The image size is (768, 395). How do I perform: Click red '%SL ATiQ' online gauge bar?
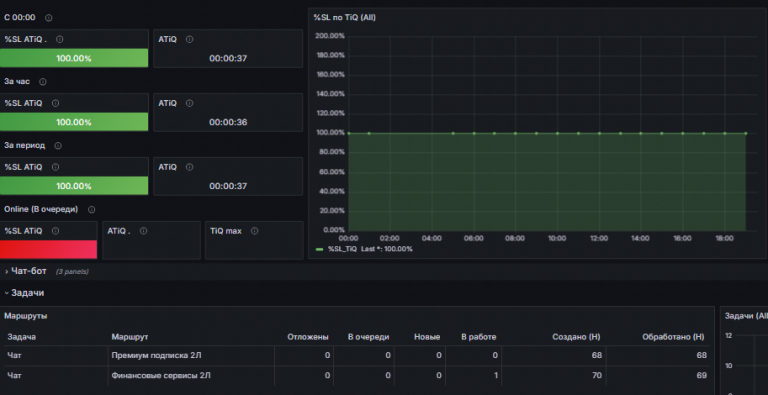pos(48,249)
